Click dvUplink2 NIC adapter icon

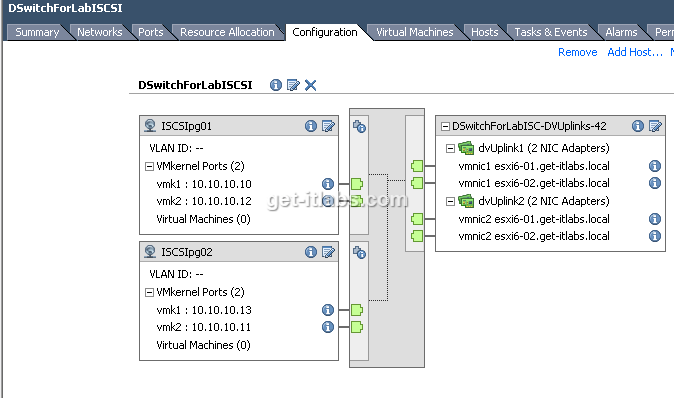pos(466,201)
